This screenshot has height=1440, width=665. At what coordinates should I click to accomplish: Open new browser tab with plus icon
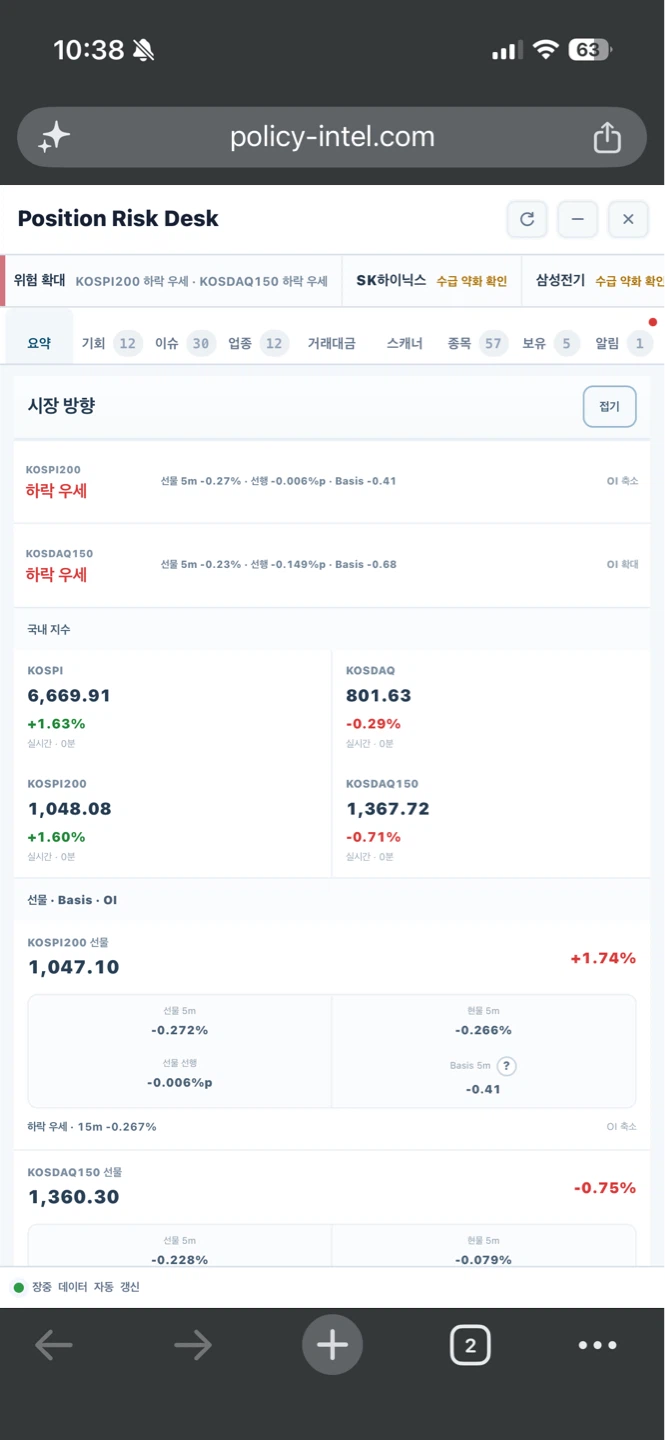(x=332, y=1345)
